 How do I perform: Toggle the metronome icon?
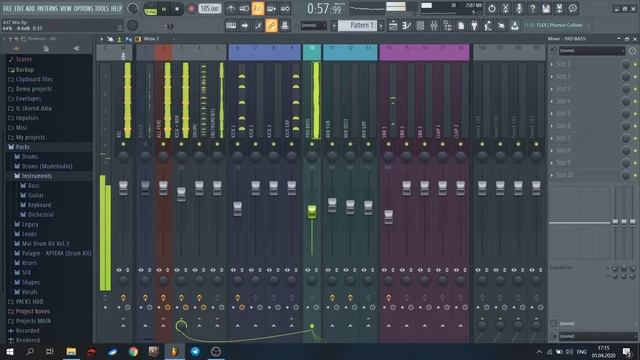[x=231, y=9]
